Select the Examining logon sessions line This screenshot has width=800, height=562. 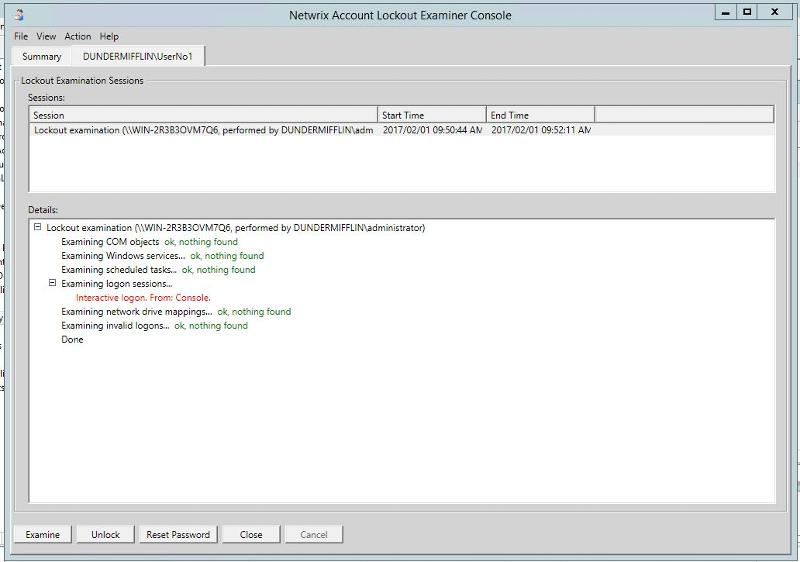[117, 284]
